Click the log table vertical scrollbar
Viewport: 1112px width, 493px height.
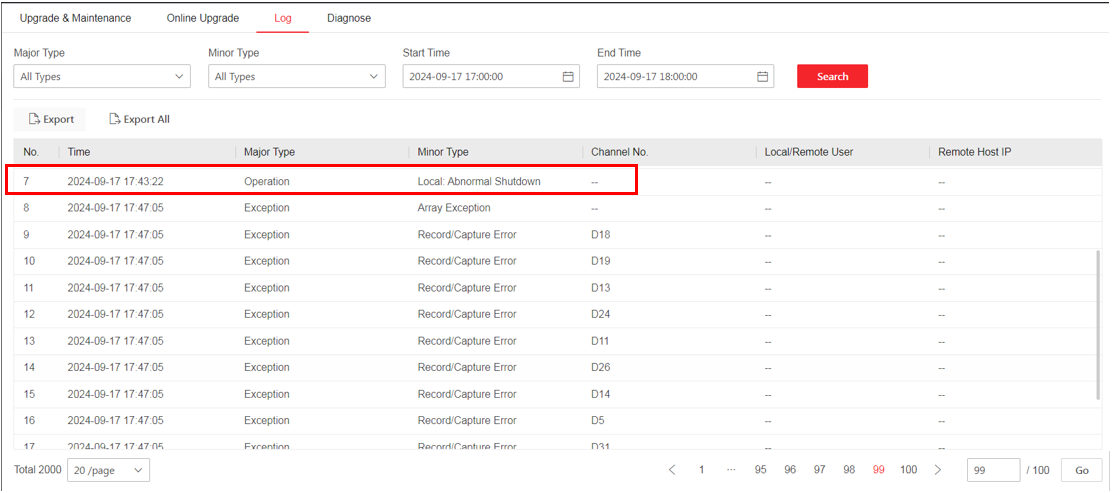1100,320
